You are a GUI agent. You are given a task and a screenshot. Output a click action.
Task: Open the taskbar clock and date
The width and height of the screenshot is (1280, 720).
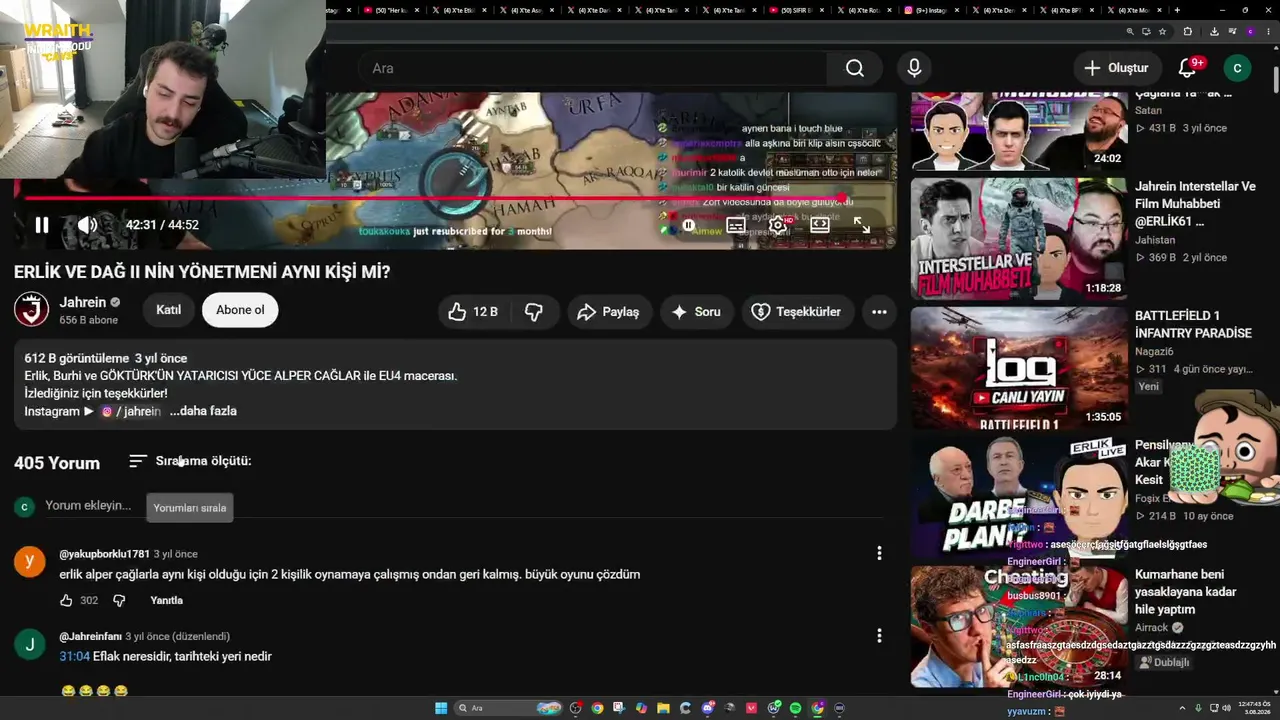coord(1253,708)
